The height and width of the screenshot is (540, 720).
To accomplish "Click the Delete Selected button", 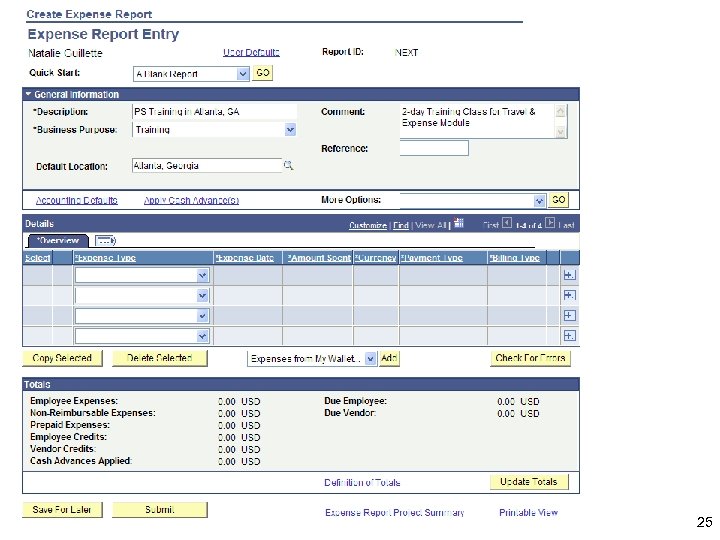I will tap(159, 358).
